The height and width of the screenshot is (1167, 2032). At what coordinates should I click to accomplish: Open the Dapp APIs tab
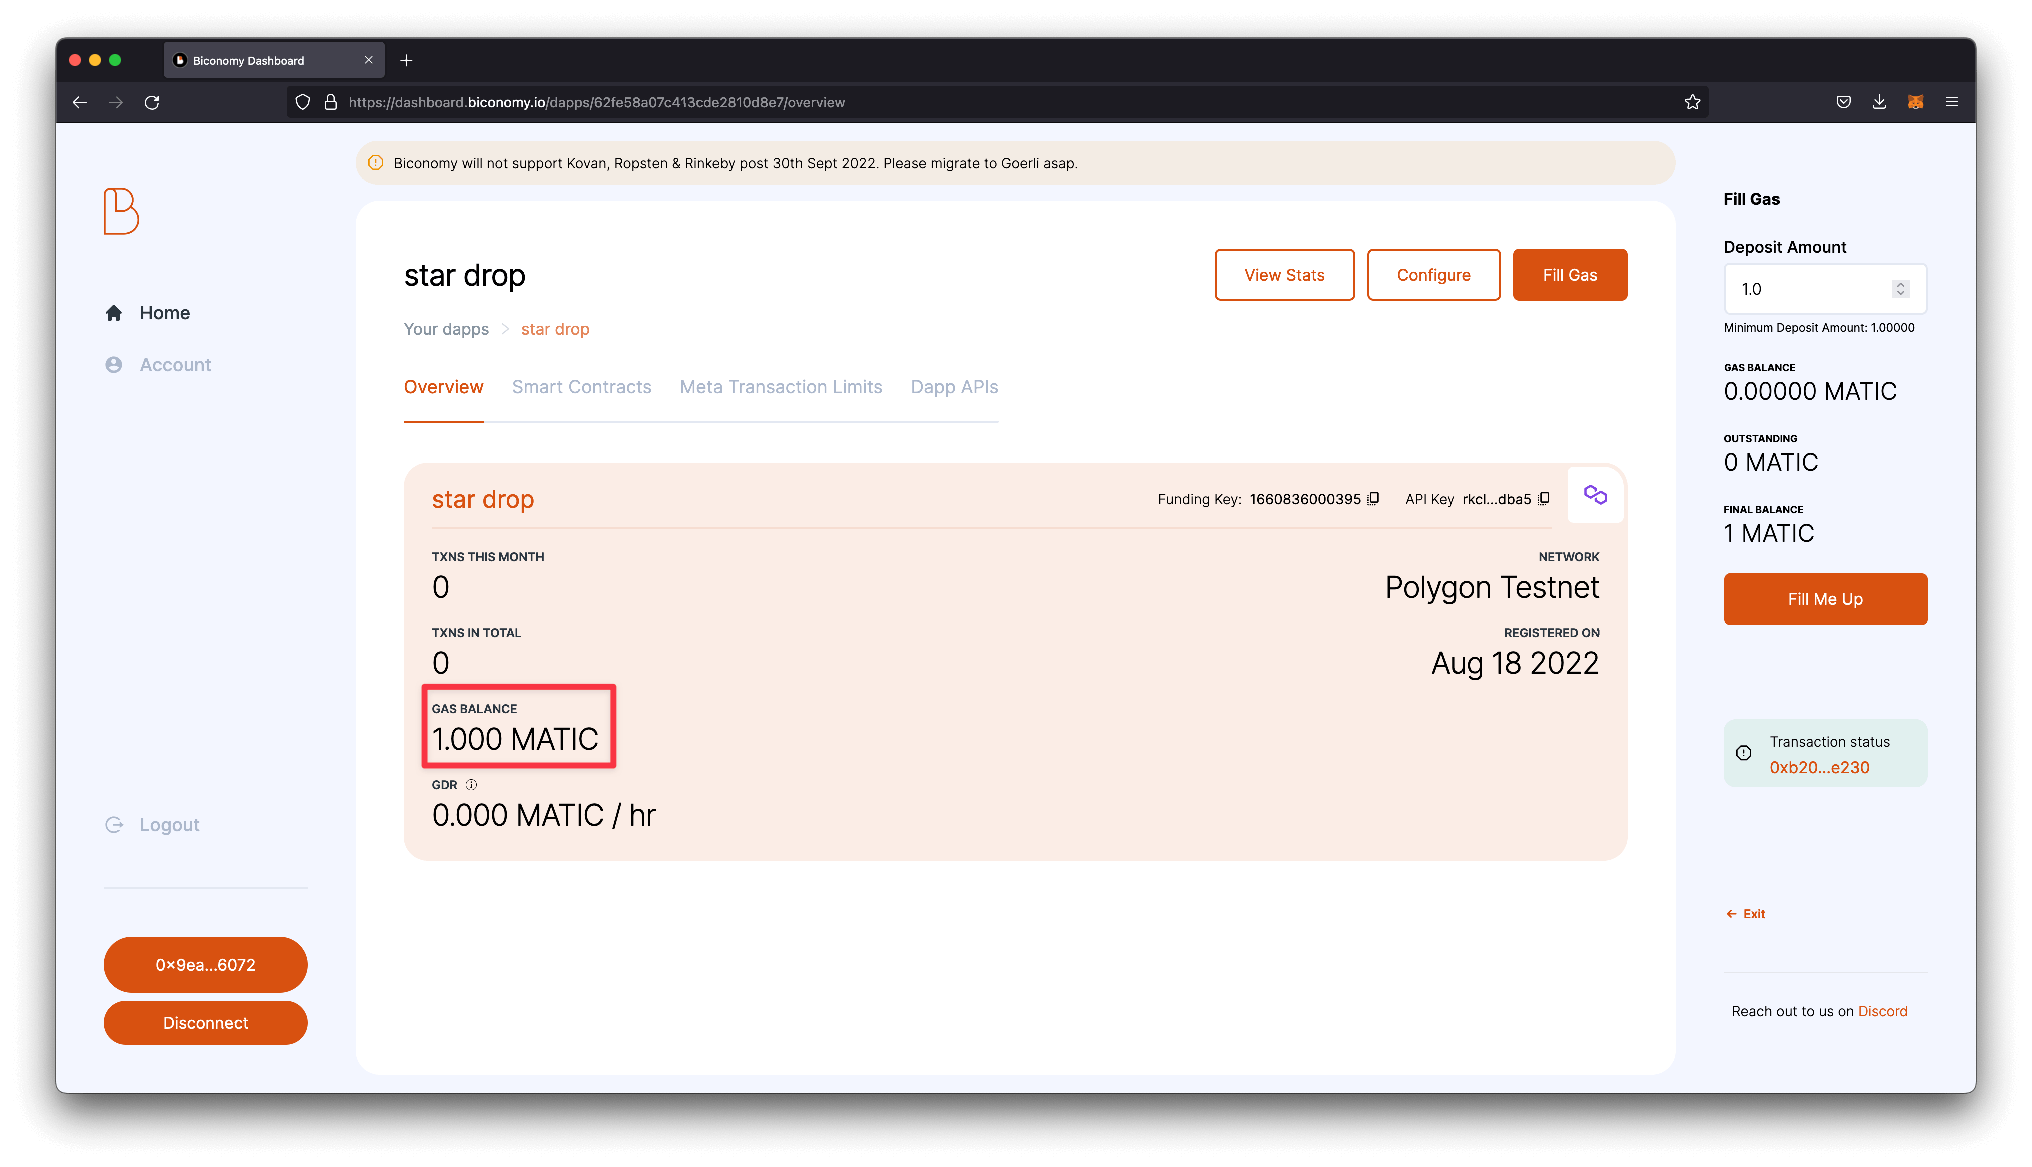(x=953, y=387)
